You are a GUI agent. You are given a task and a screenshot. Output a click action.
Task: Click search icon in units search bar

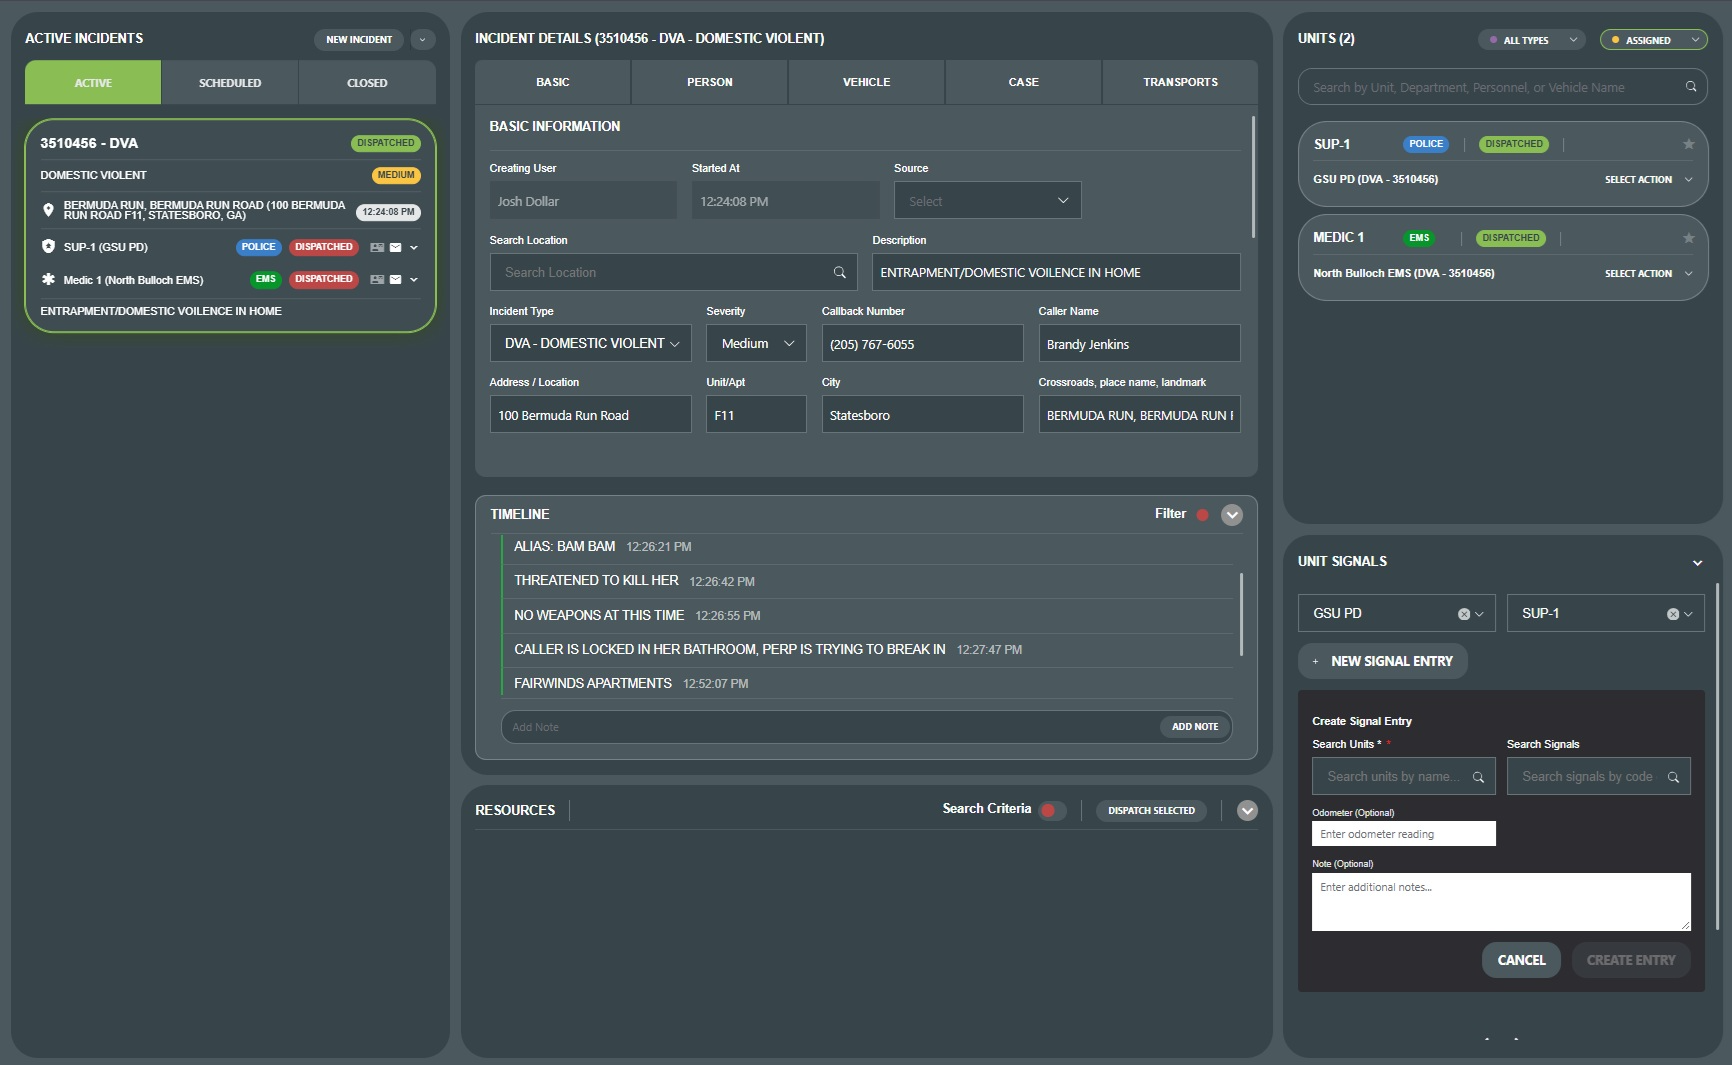1690,87
